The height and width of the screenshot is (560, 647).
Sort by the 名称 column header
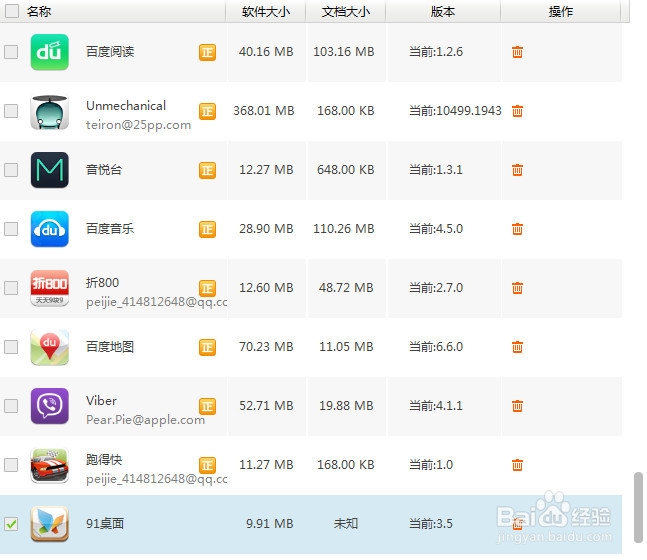(39, 12)
